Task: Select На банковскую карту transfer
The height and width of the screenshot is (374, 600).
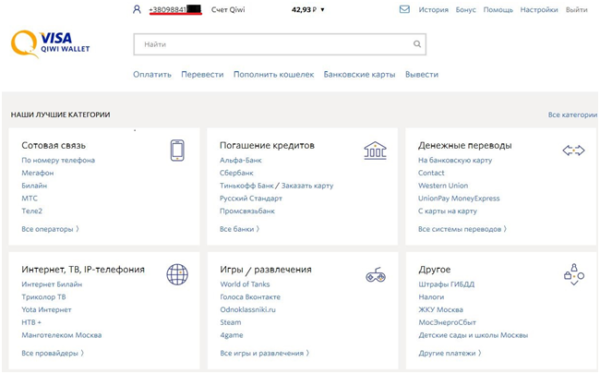Action: coord(455,160)
